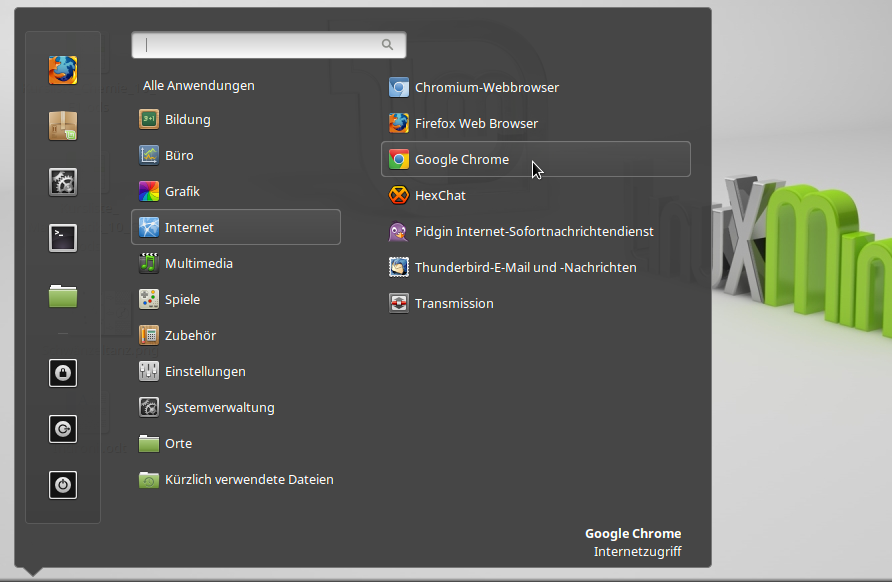The width and height of the screenshot is (892, 582).
Task: Open the Büro category
Action: (236, 155)
